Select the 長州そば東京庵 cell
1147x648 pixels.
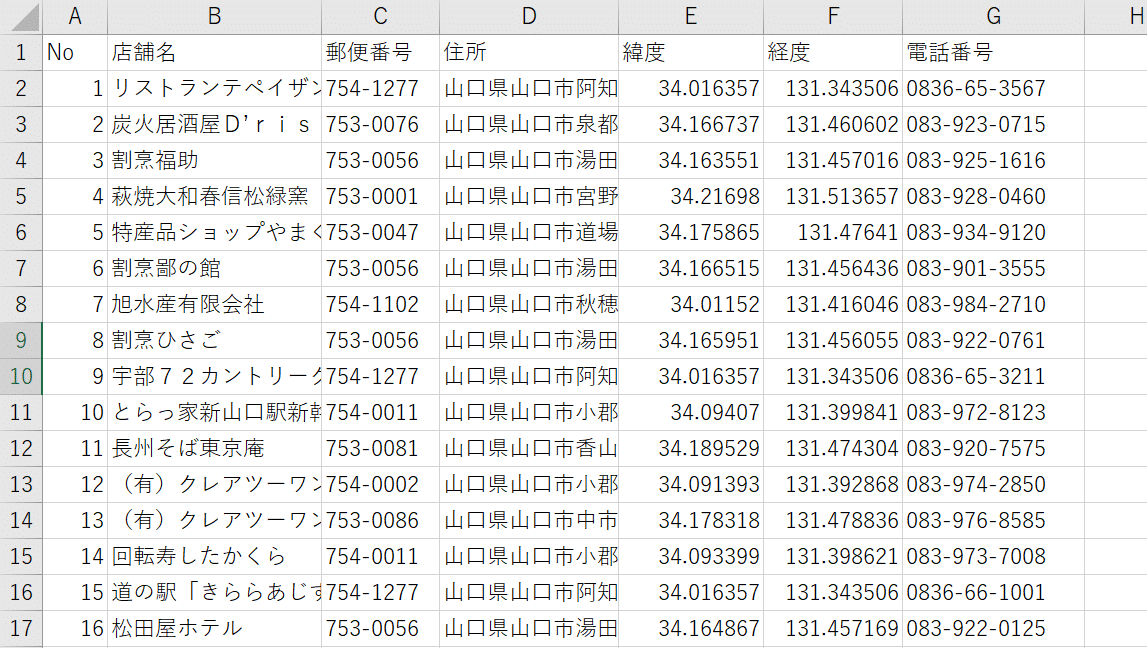click(214, 448)
